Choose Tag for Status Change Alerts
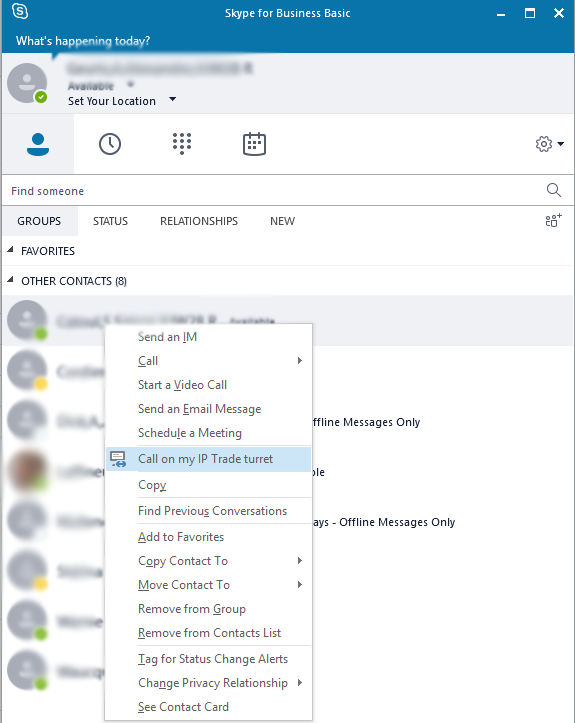This screenshot has width=575, height=723. click(x=208, y=659)
